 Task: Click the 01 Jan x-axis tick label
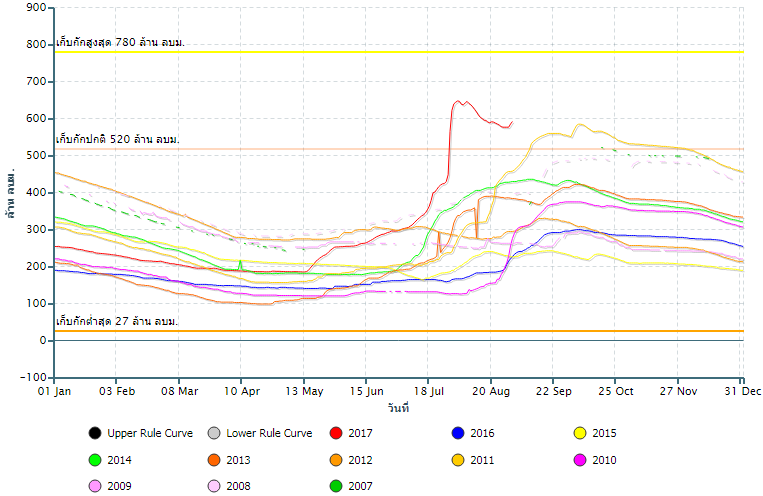[x=54, y=392]
